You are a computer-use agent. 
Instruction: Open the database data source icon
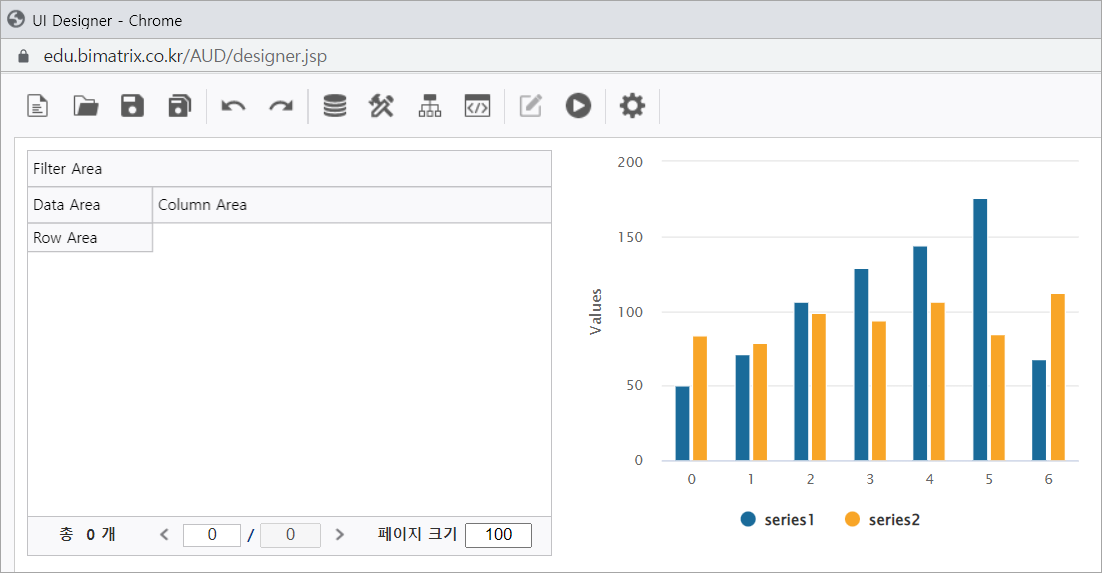tap(335, 105)
